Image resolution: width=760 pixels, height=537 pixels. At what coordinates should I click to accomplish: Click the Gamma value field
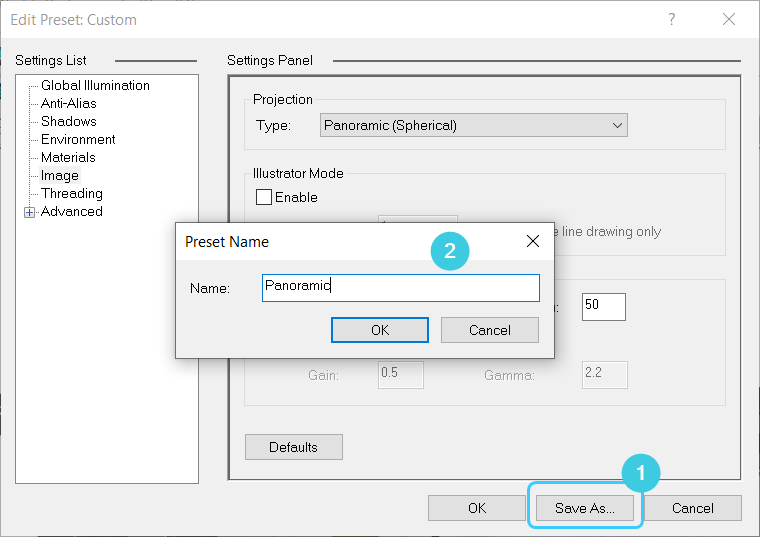pyautogui.click(x=604, y=375)
